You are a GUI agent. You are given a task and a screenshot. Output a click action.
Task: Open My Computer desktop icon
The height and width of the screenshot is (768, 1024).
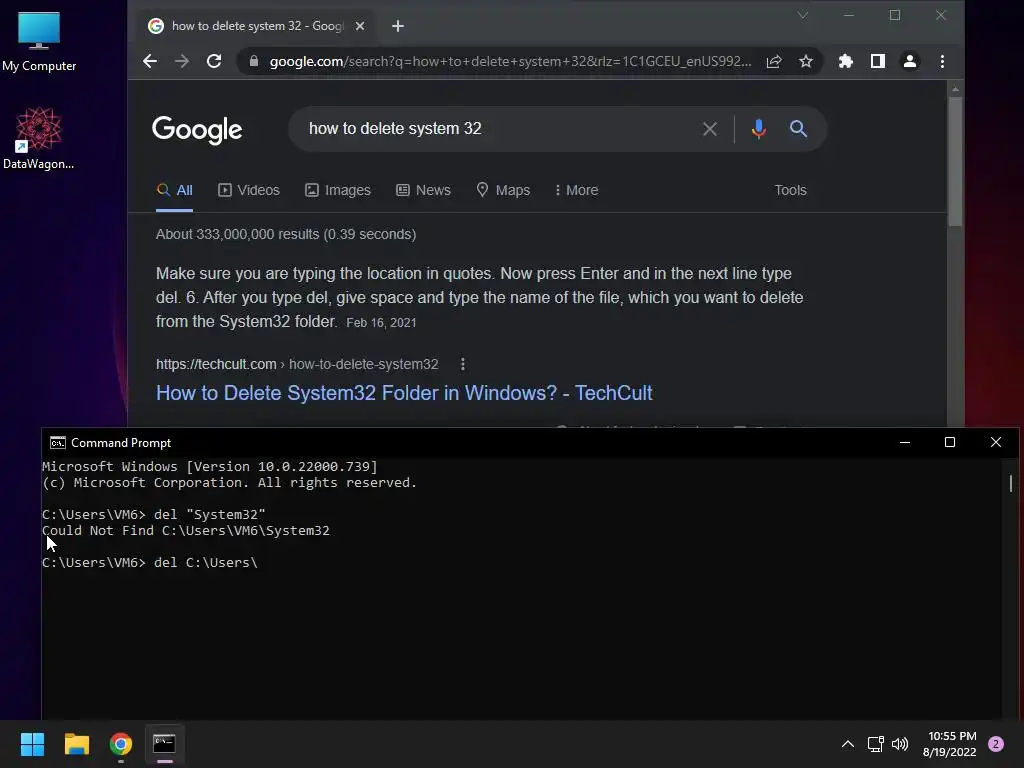39,41
